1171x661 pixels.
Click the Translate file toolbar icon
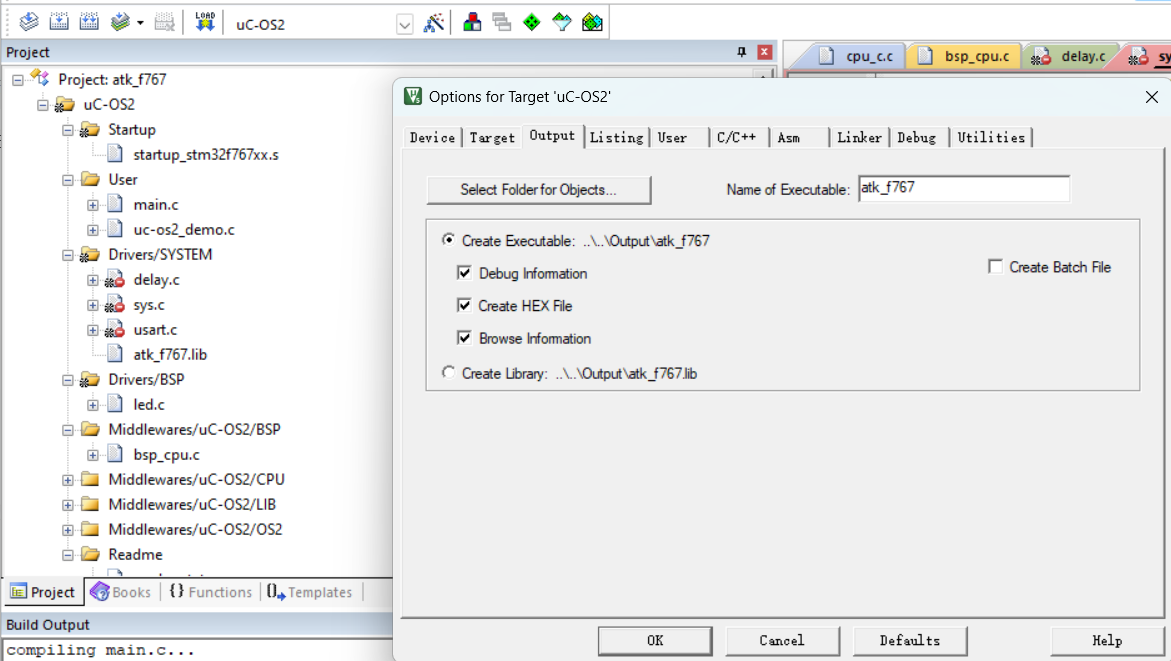pyautogui.click(x=29, y=22)
